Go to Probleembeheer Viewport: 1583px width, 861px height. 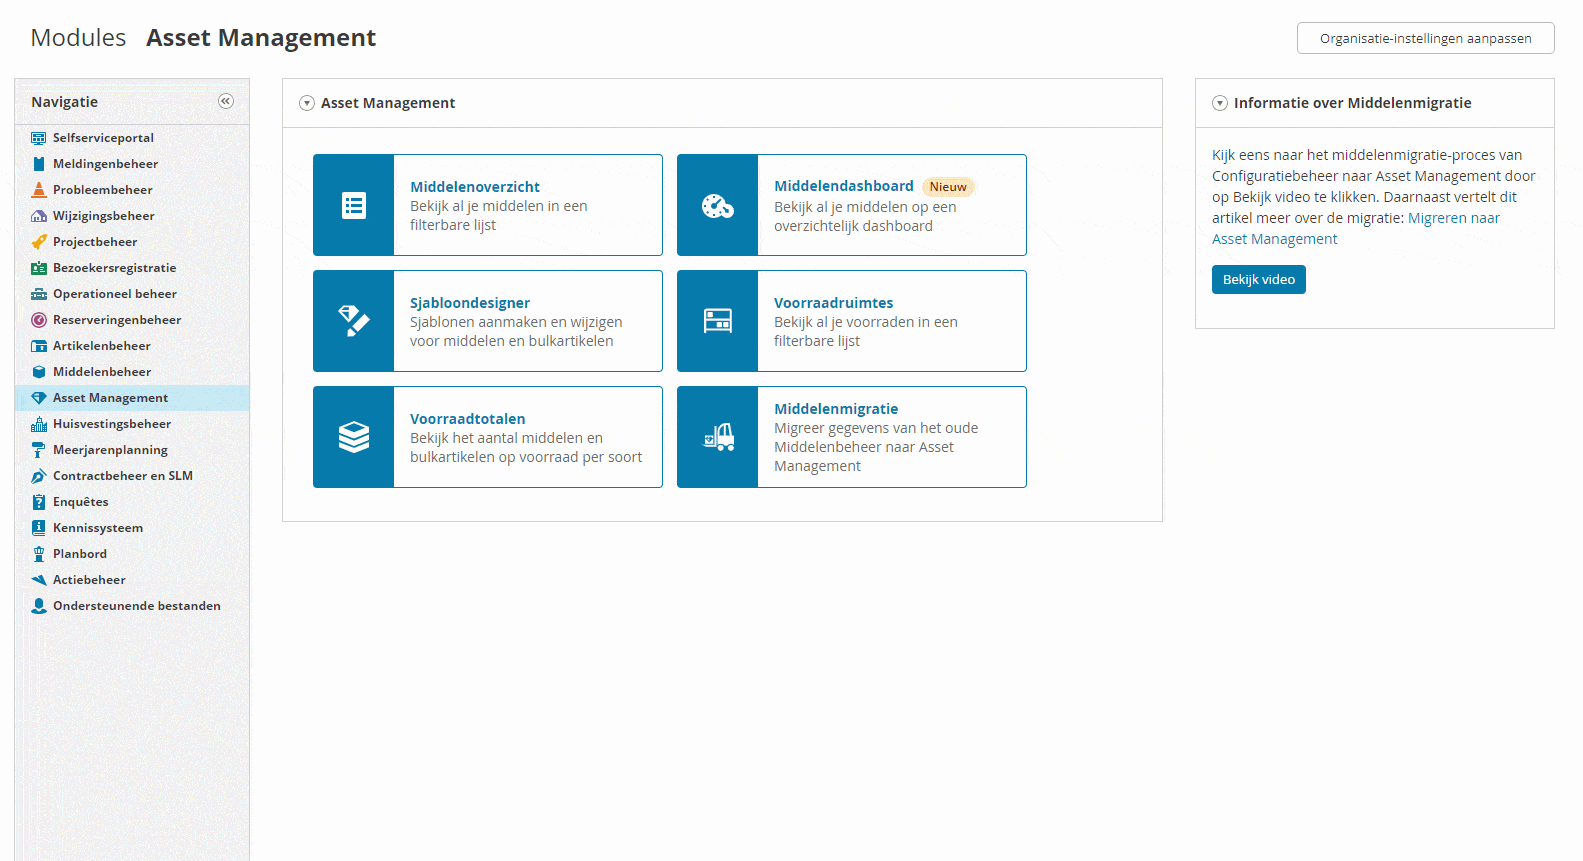click(x=103, y=190)
